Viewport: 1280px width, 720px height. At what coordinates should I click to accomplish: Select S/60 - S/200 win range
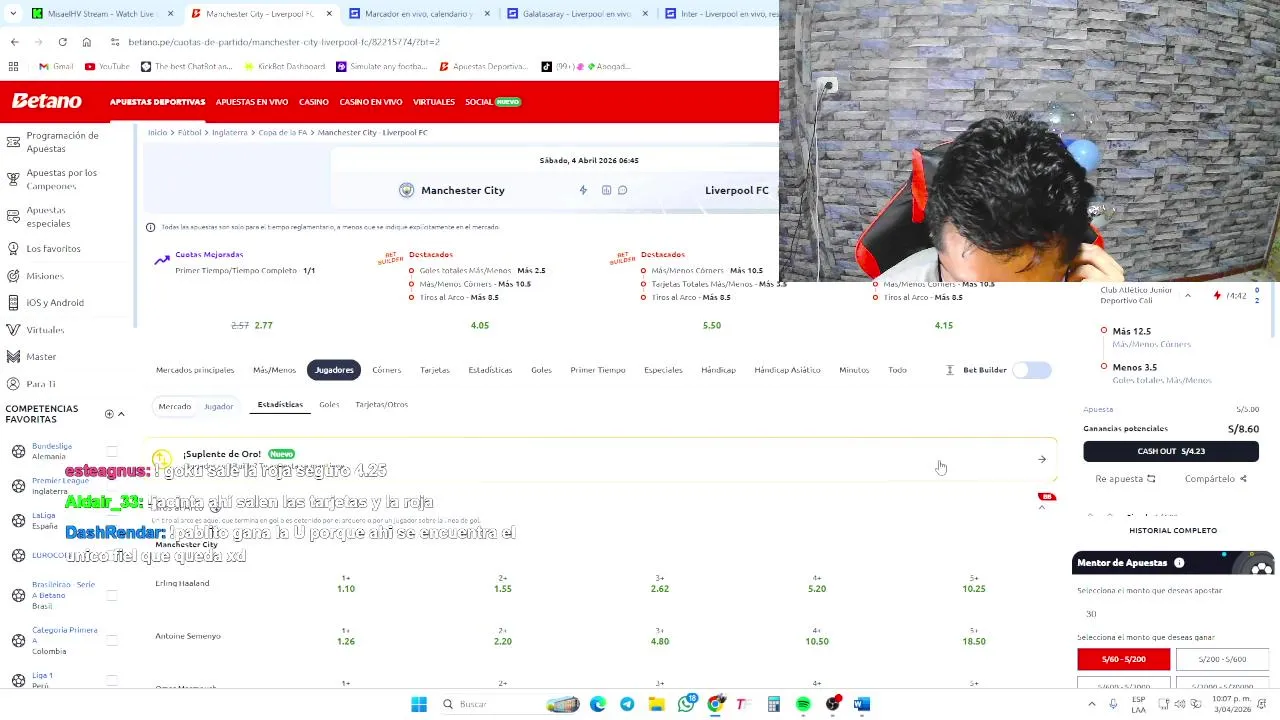pyautogui.click(x=1124, y=659)
